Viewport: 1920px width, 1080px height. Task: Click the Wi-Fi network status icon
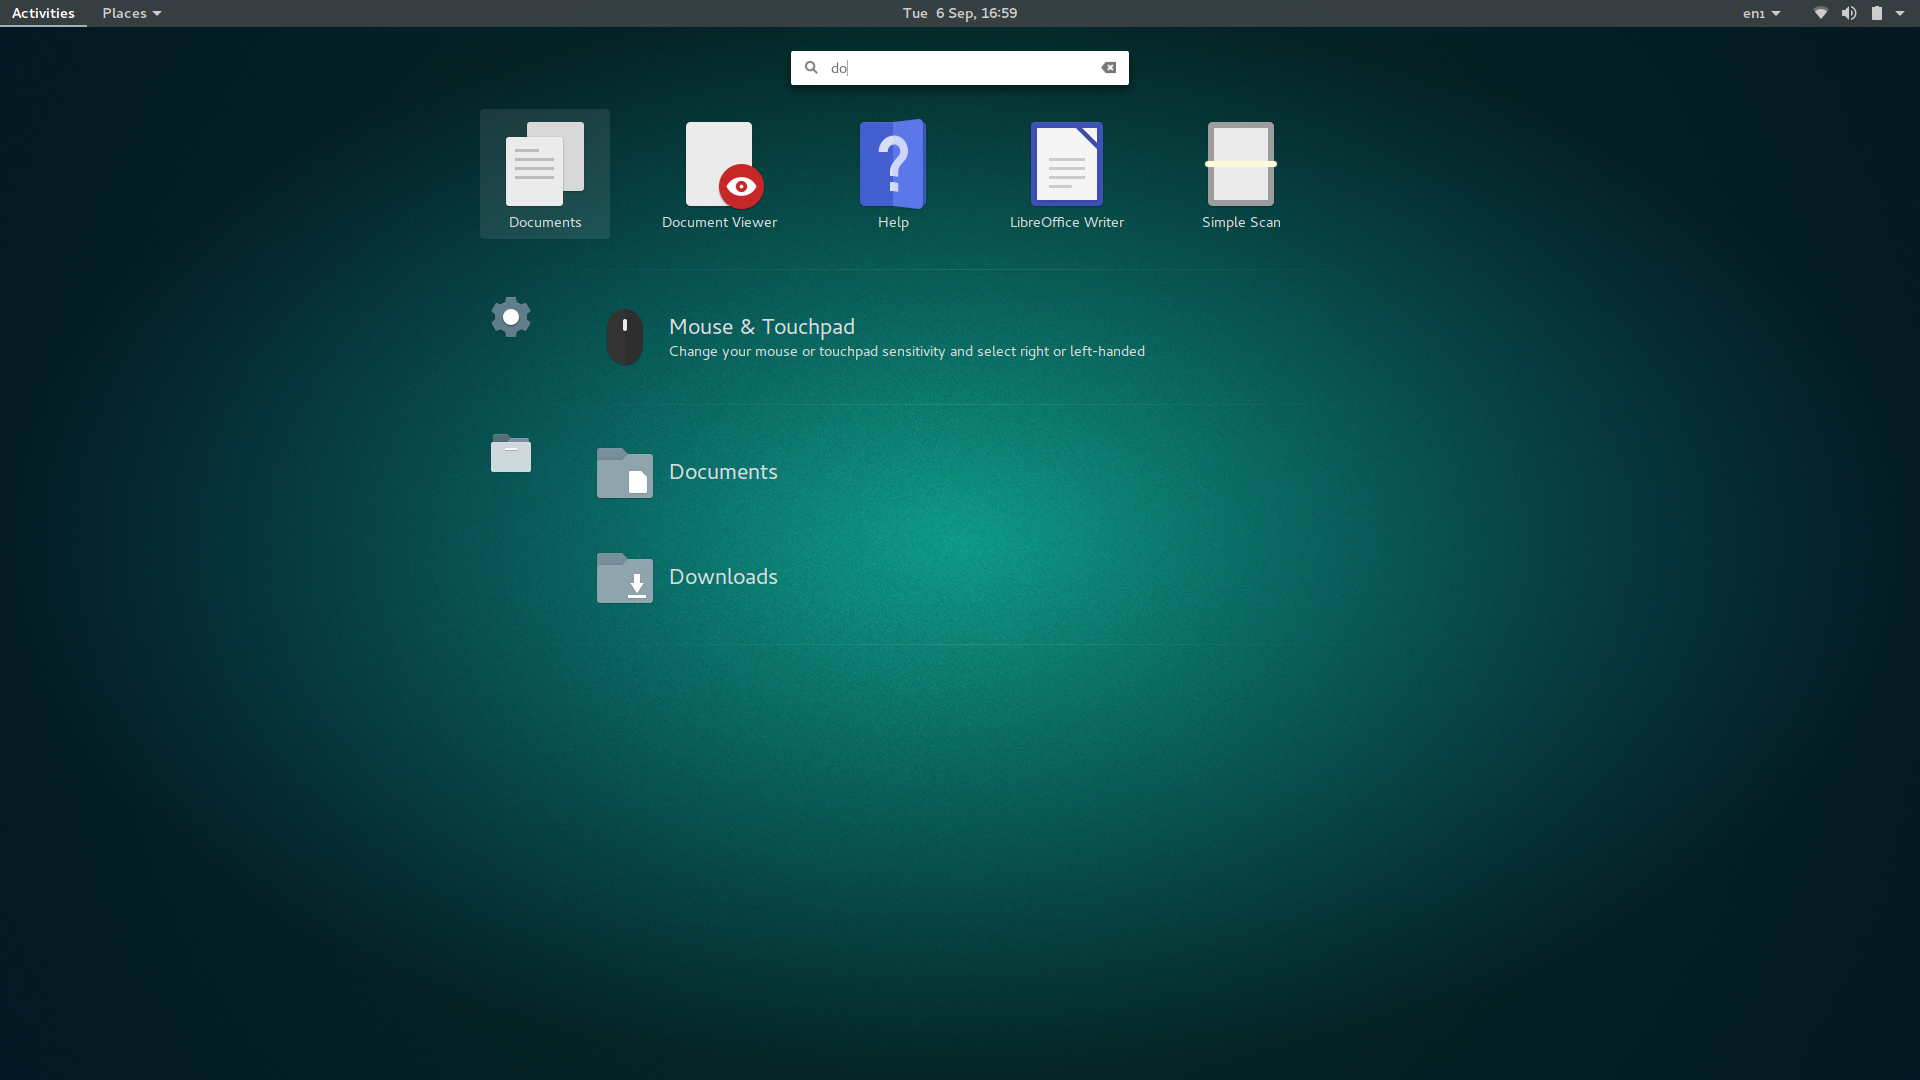1821,13
